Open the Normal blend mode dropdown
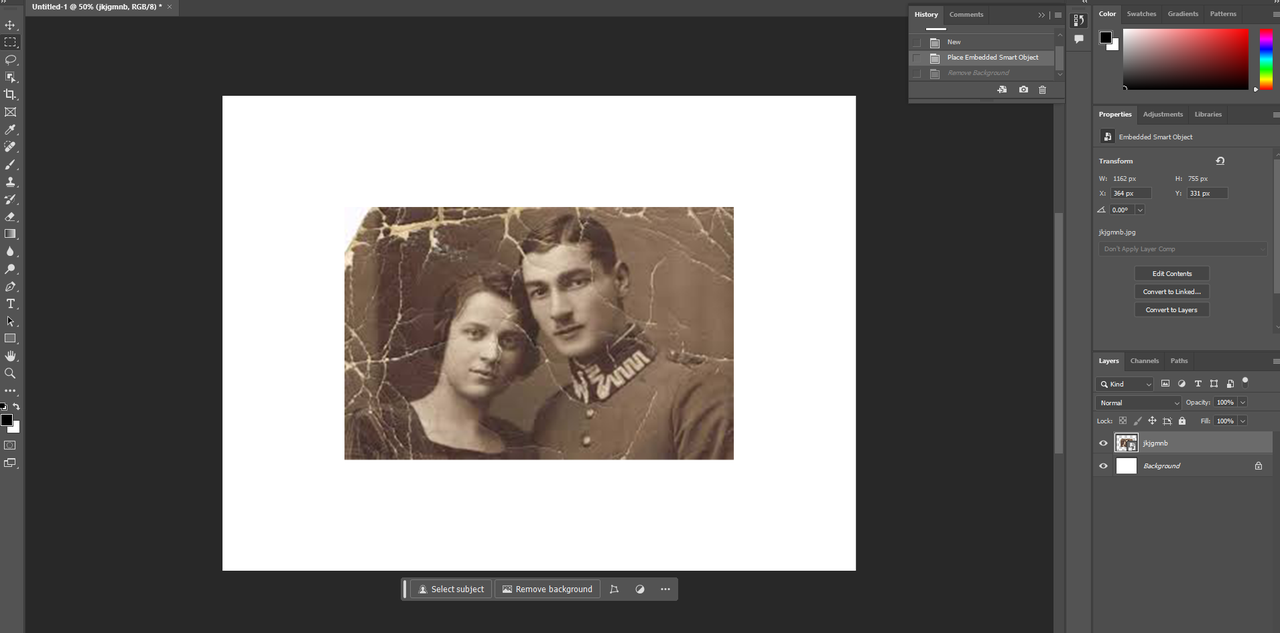 1138,403
